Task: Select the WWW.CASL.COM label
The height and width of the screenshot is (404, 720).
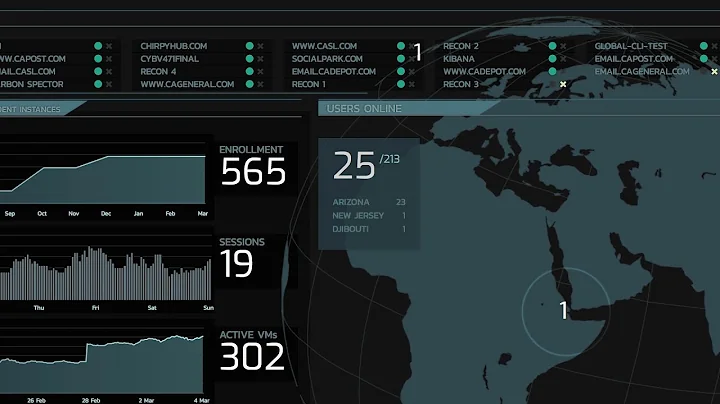Action: 324,46
